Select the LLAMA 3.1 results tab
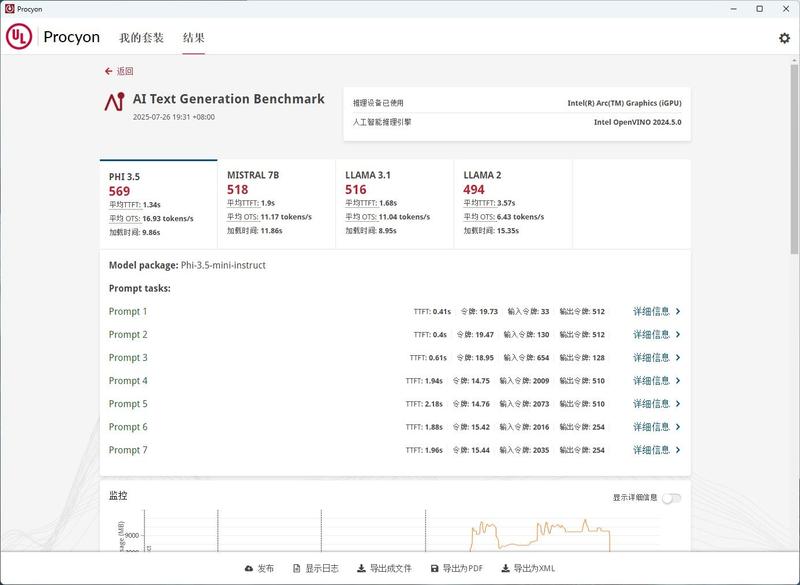800x585 pixels. 394,204
